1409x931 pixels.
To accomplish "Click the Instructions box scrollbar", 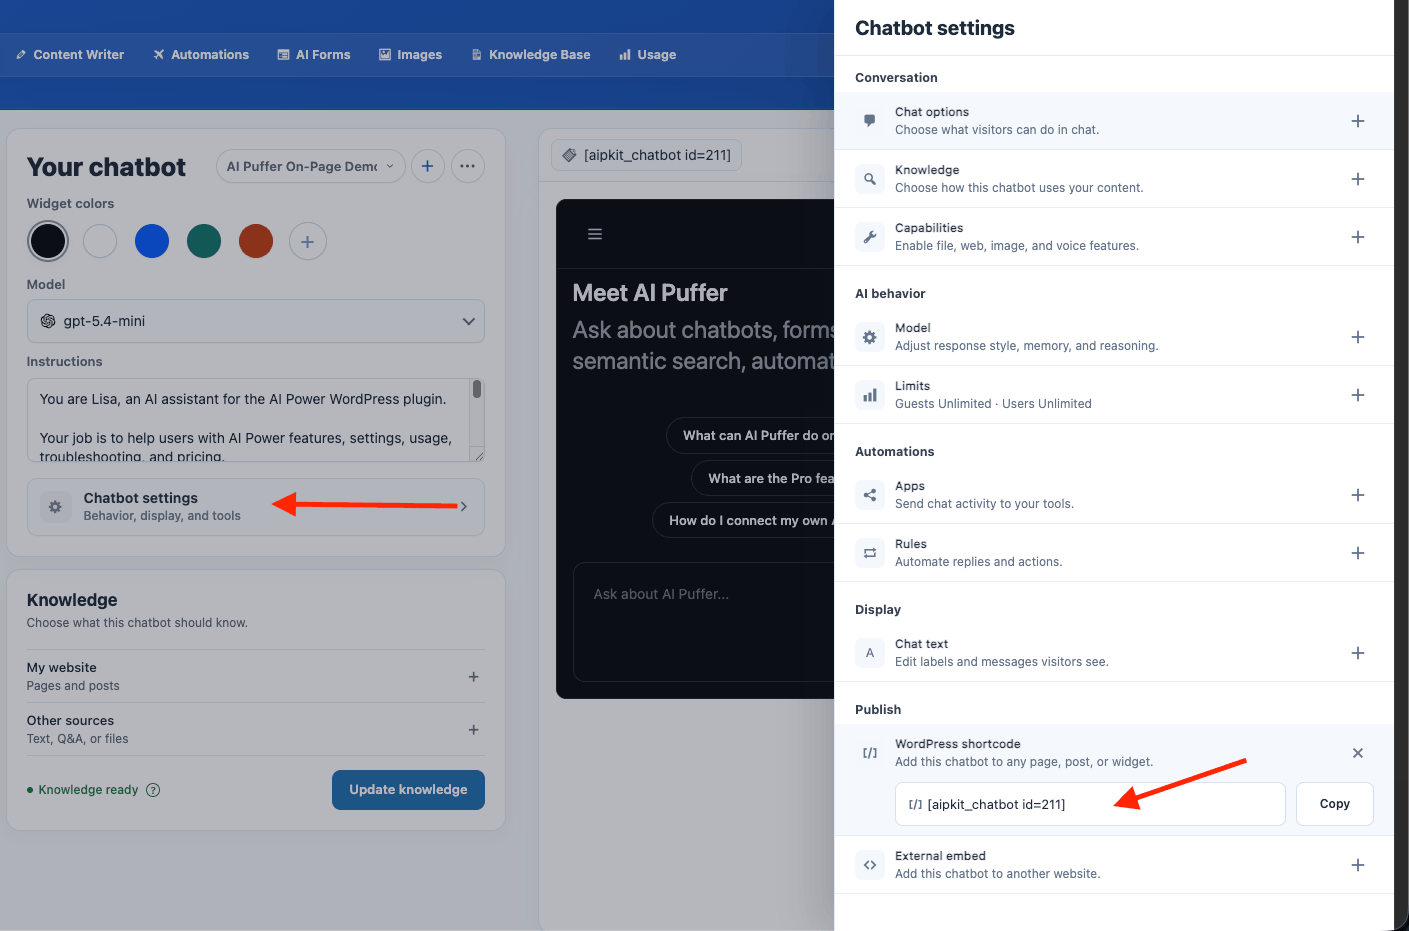I will [477, 390].
